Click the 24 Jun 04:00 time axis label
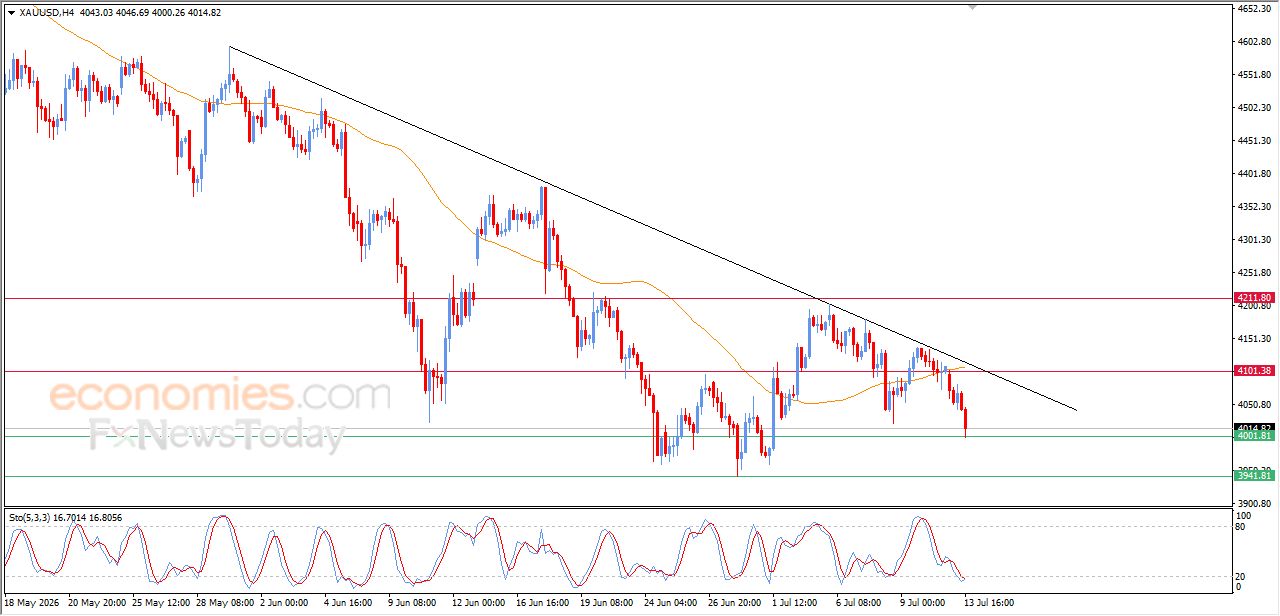 pyautogui.click(x=671, y=603)
